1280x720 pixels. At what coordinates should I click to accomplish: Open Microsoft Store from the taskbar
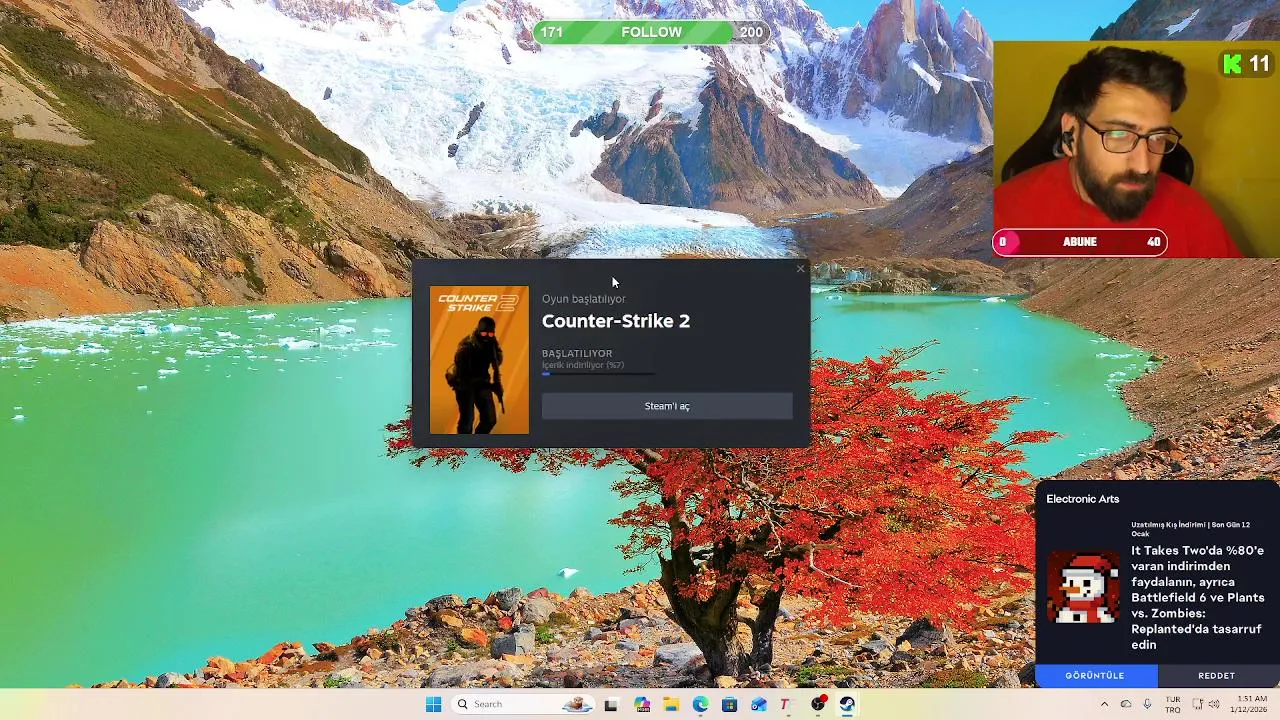coord(730,704)
